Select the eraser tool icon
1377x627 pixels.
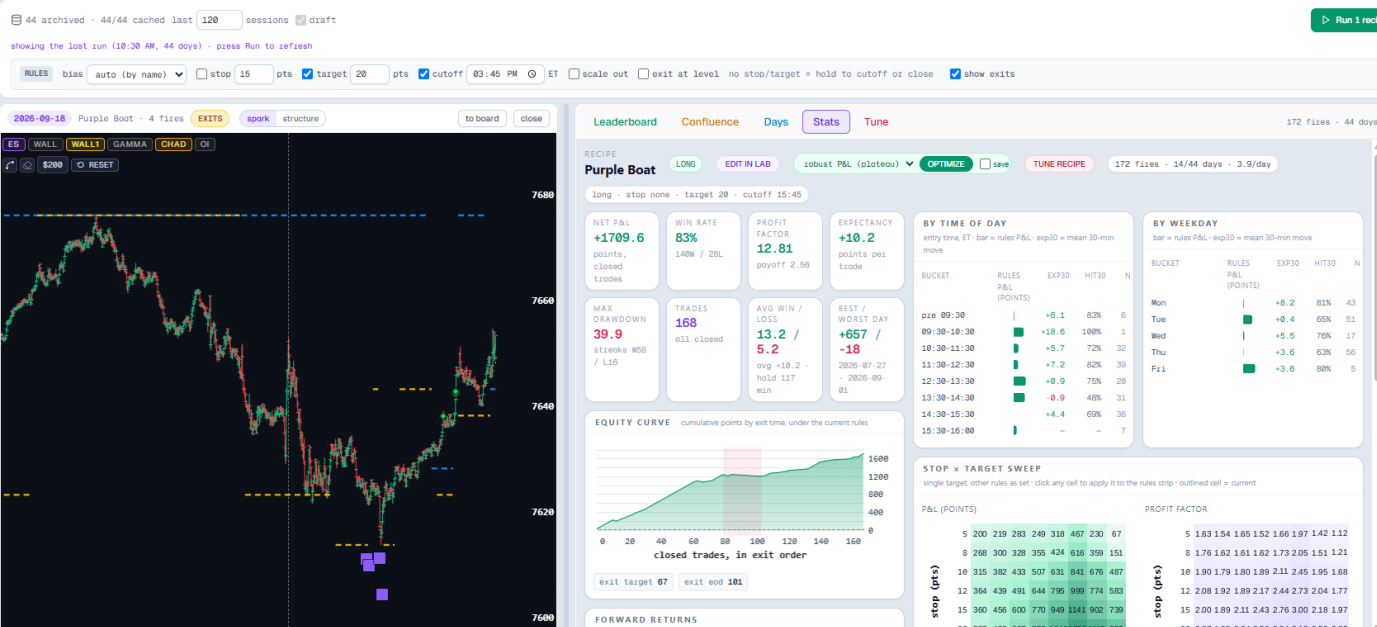tap(26, 165)
